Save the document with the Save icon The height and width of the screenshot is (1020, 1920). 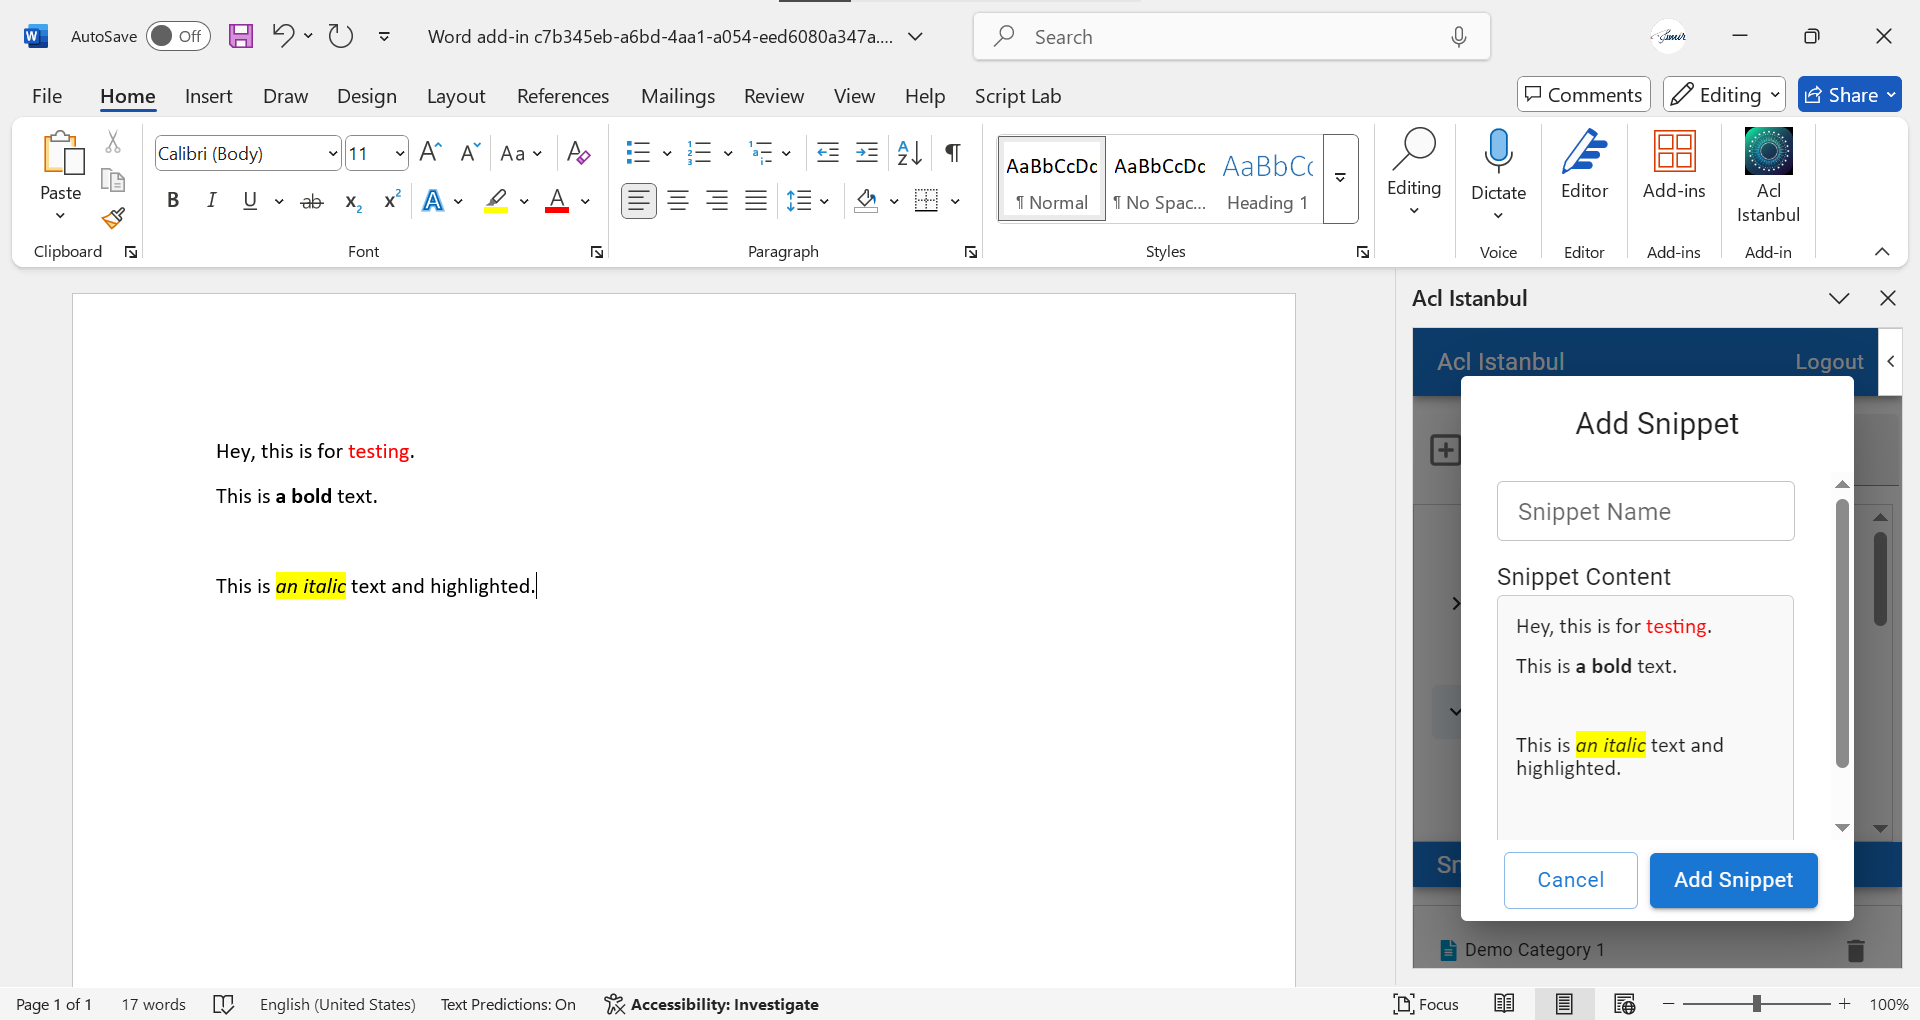coord(241,37)
